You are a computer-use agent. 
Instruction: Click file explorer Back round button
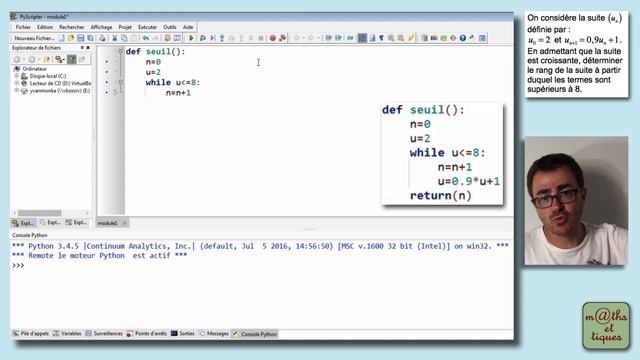pyautogui.click(x=17, y=59)
